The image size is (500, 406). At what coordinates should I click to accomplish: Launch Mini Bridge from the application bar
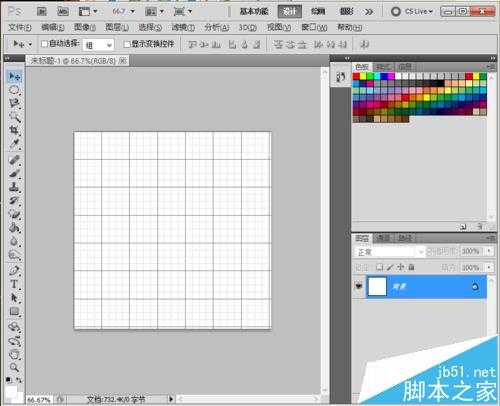point(63,12)
